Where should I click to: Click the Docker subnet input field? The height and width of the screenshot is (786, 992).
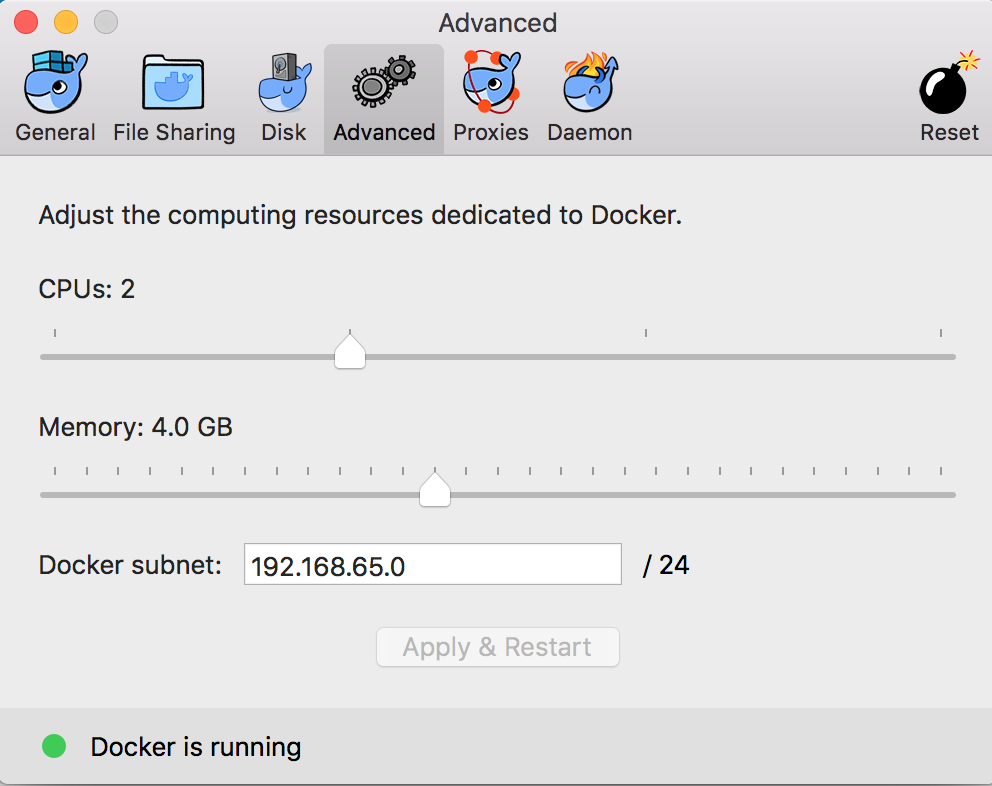point(433,564)
